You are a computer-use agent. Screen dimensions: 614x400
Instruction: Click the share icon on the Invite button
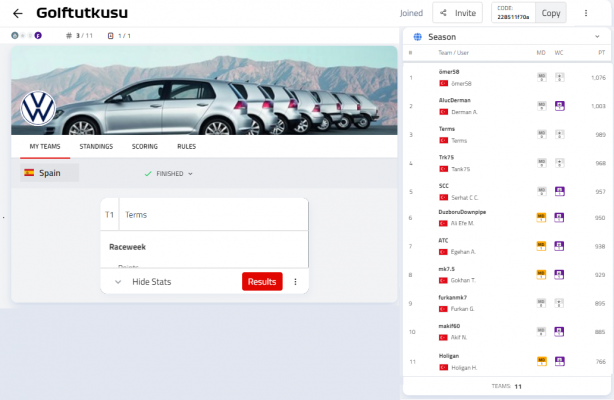coord(443,13)
